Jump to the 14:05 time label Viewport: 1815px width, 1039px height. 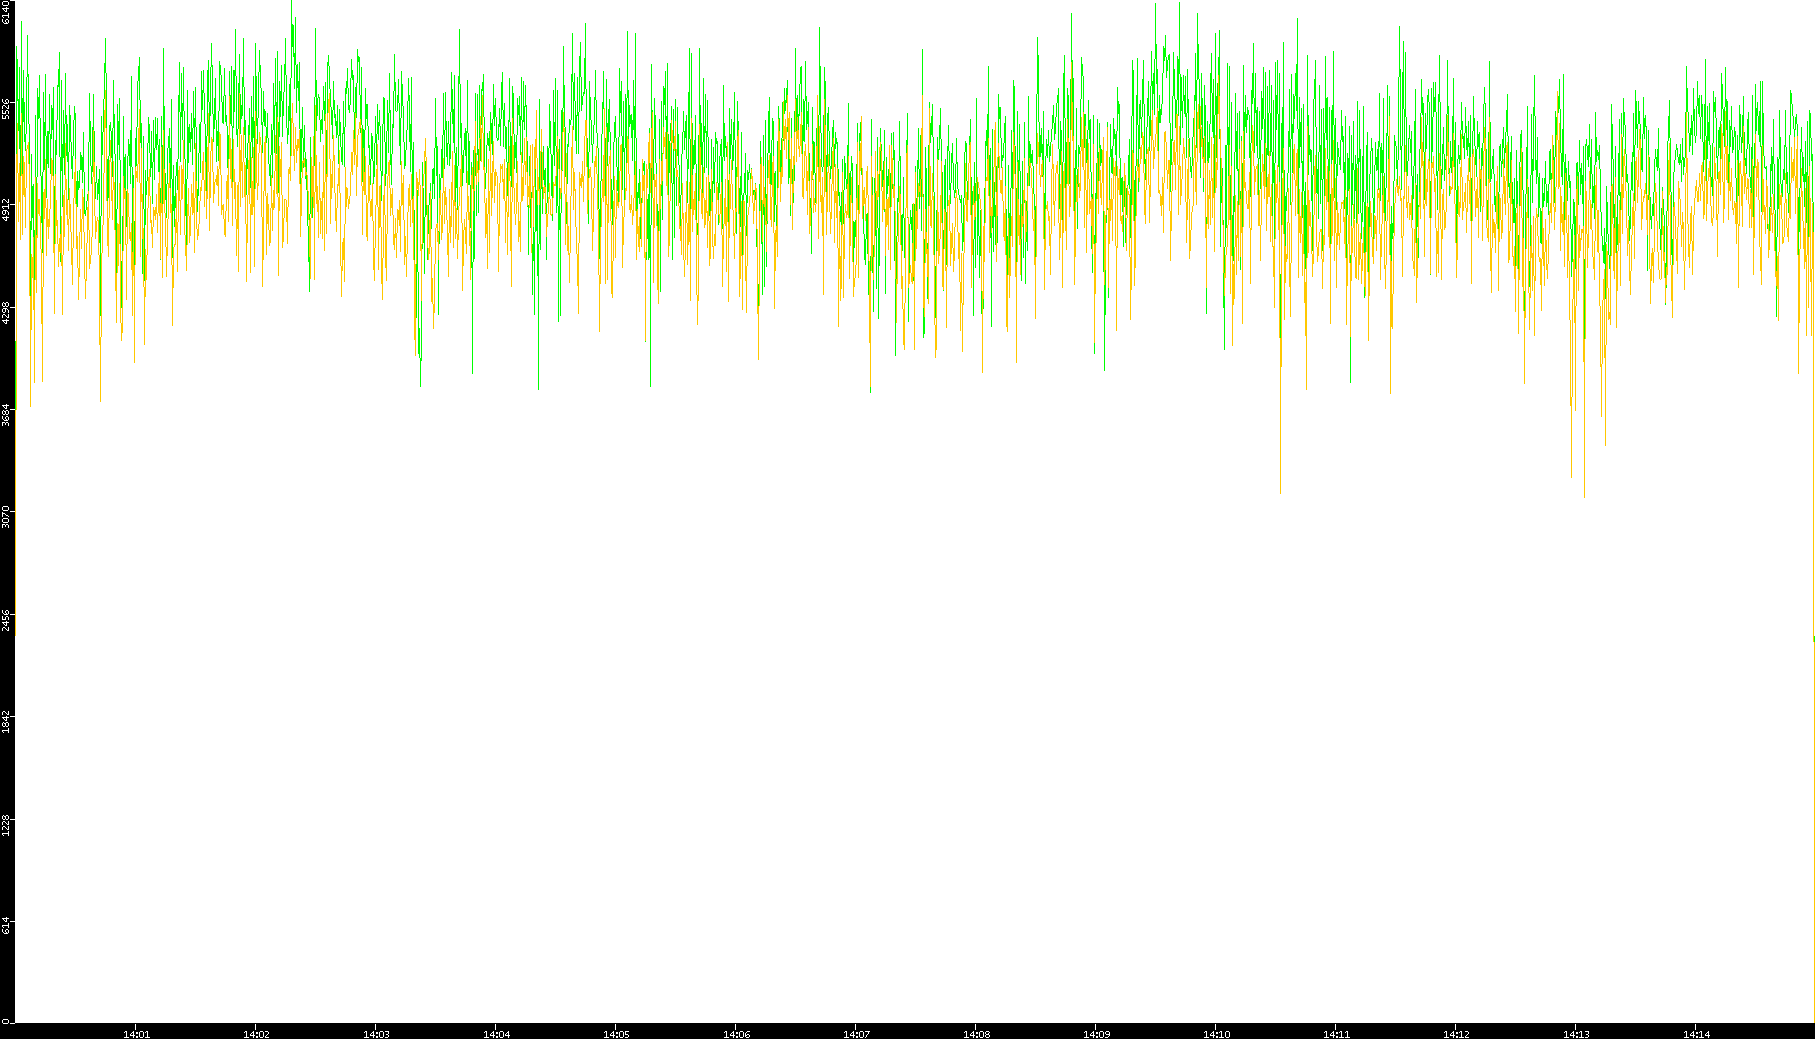tap(616, 1034)
